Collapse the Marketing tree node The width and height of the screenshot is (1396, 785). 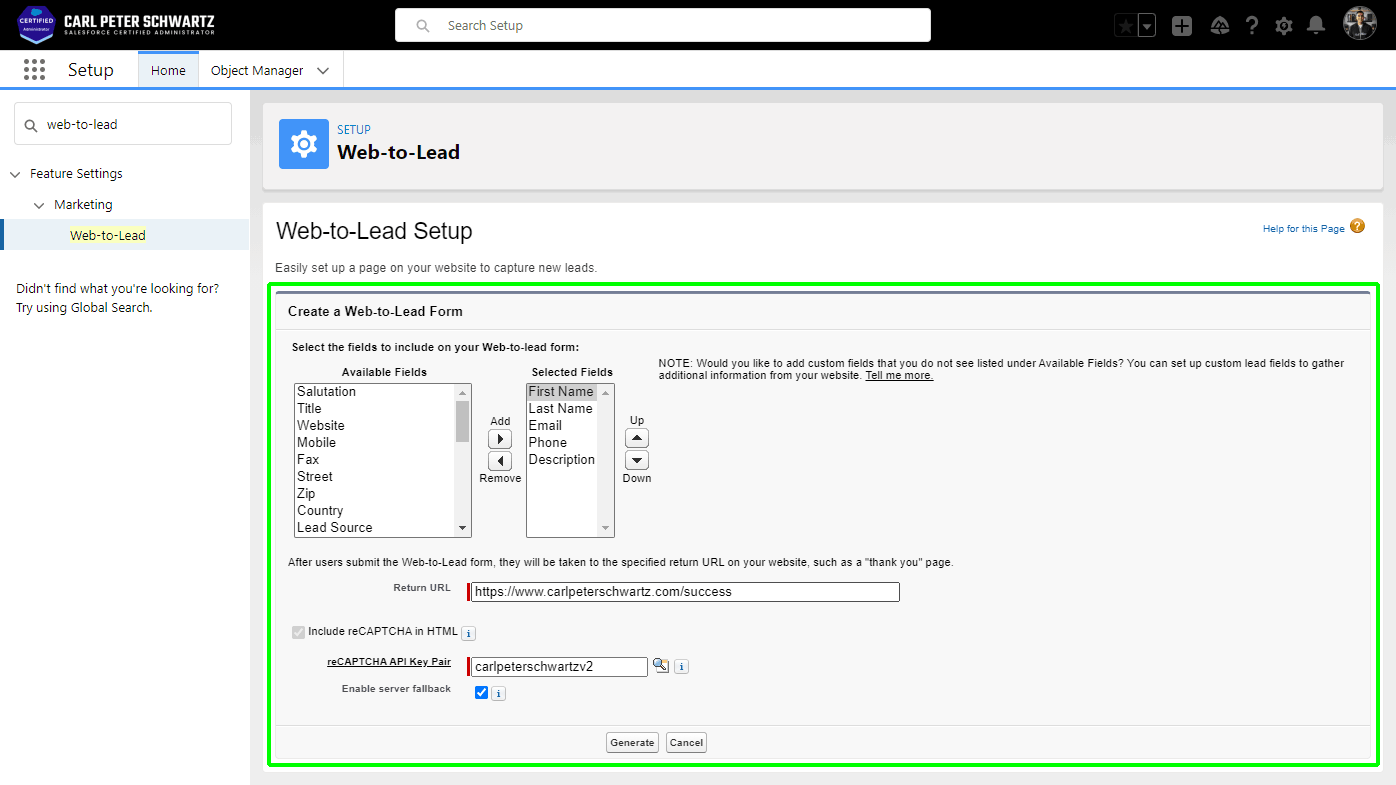click(x=39, y=205)
